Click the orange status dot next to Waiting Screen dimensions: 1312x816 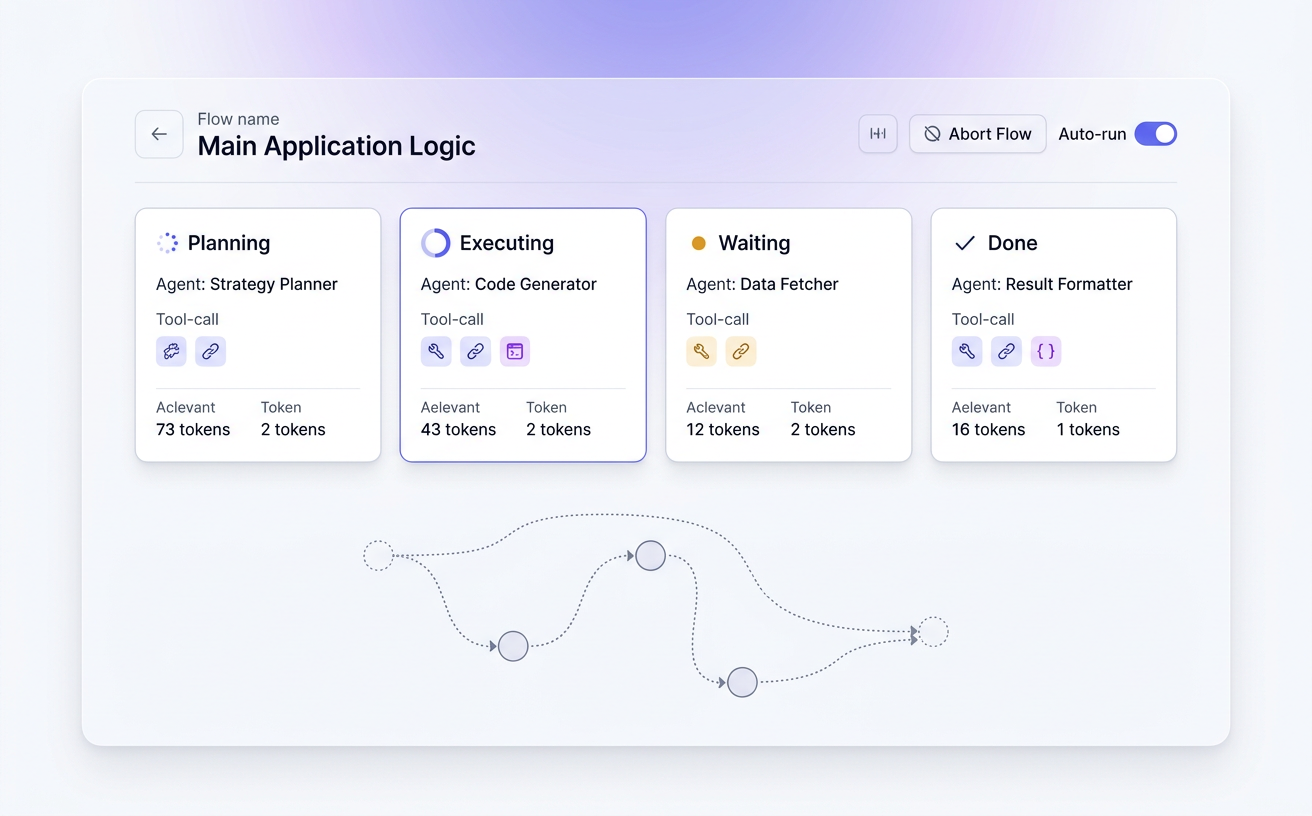point(699,243)
